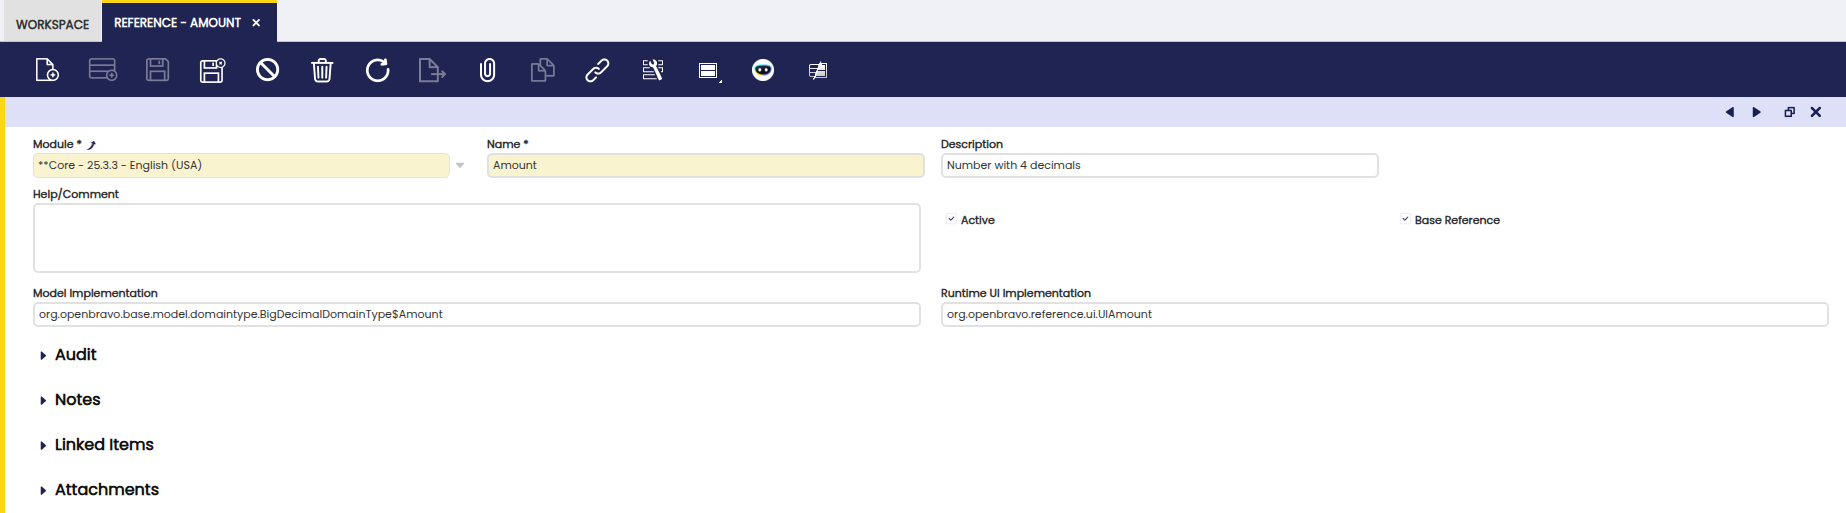Click the New Document toolbar icon
Image resolution: width=1846 pixels, height=513 pixels.
point(47,70)
